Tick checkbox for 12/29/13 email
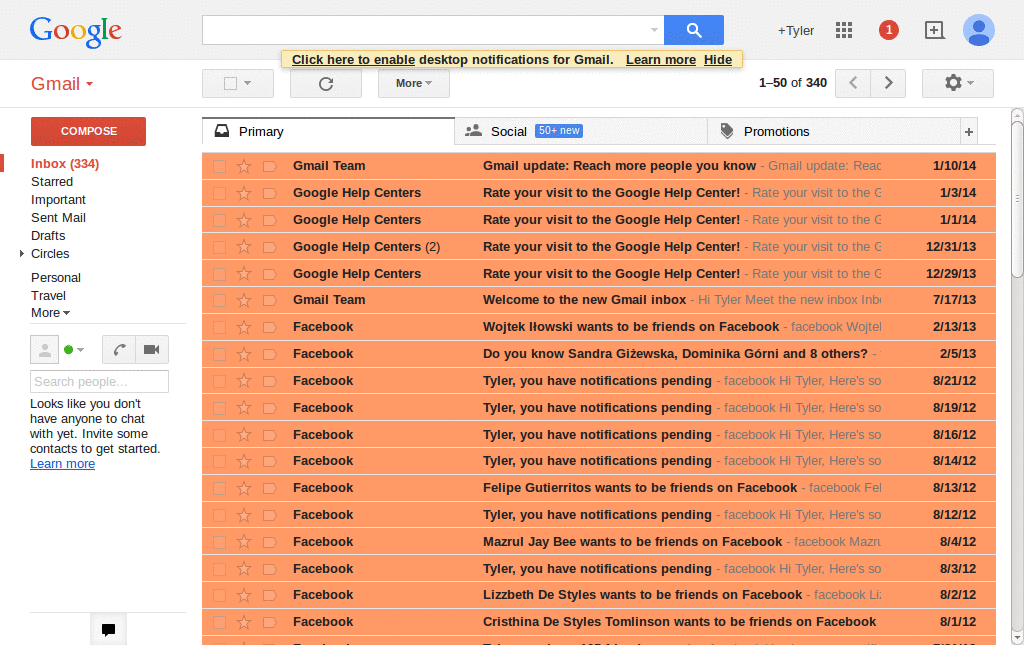Screen dimensions: 1024x645 click(219, 274)
